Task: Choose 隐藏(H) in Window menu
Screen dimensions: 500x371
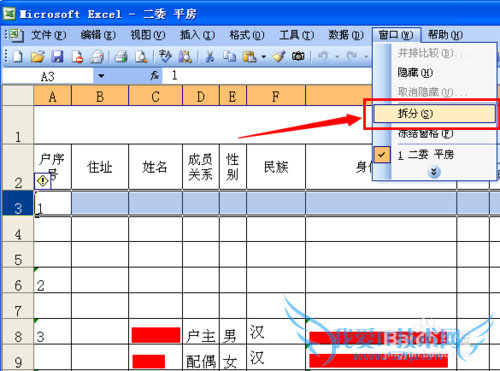Action: (x=434, y=72)
